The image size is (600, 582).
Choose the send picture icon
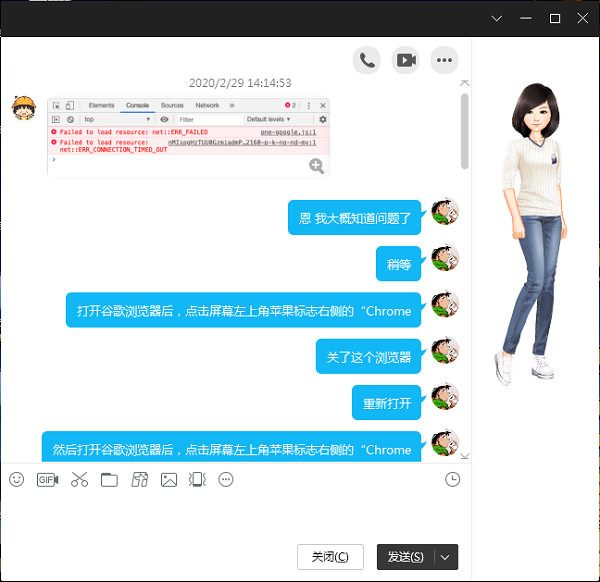(x=169, y=479)
